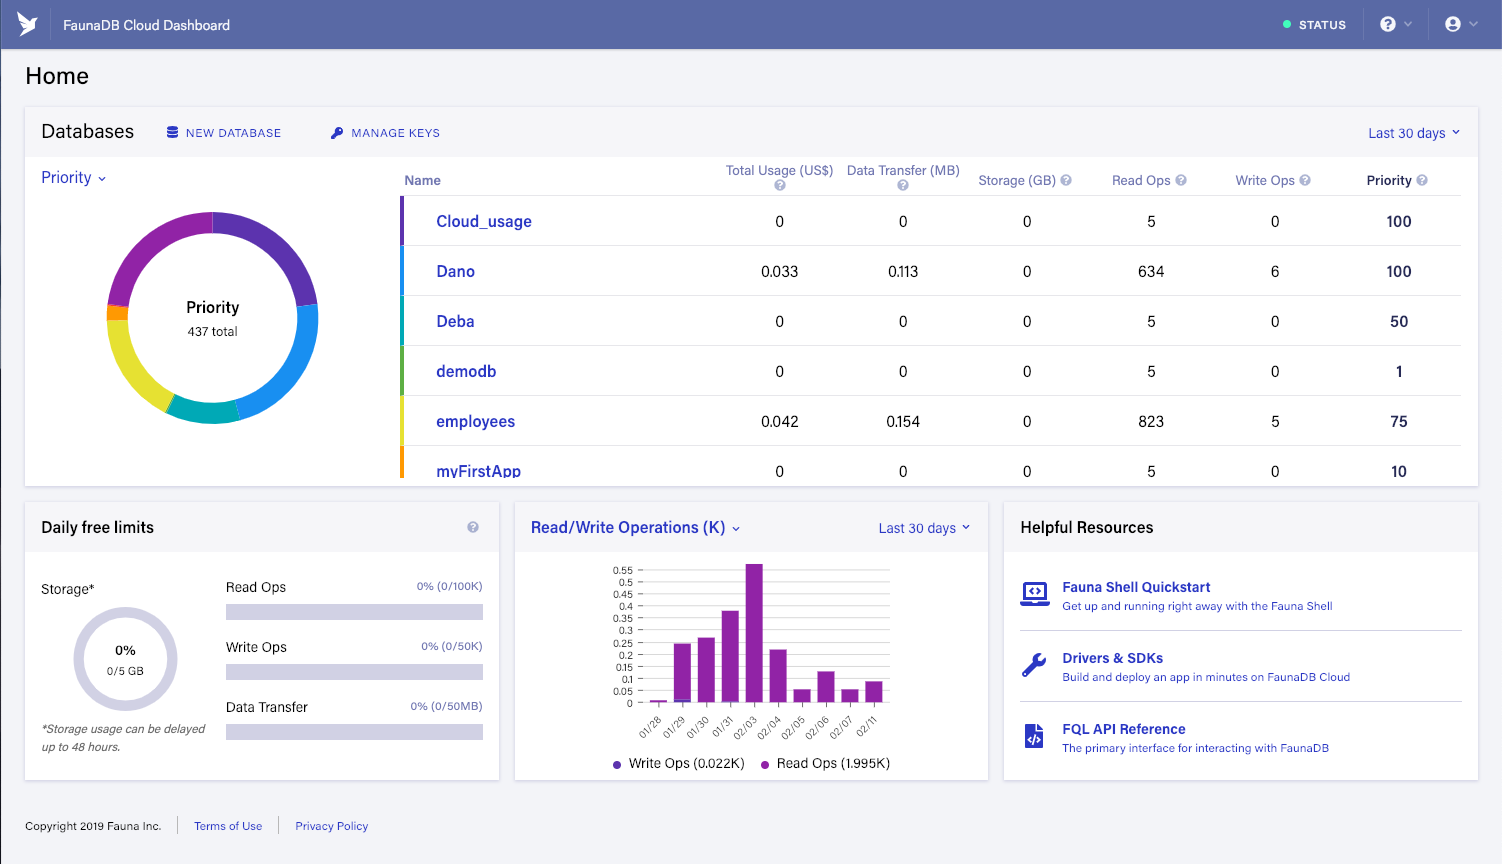
Task: Click the FQL API Reference document icon
Action: coord(1034,736)
